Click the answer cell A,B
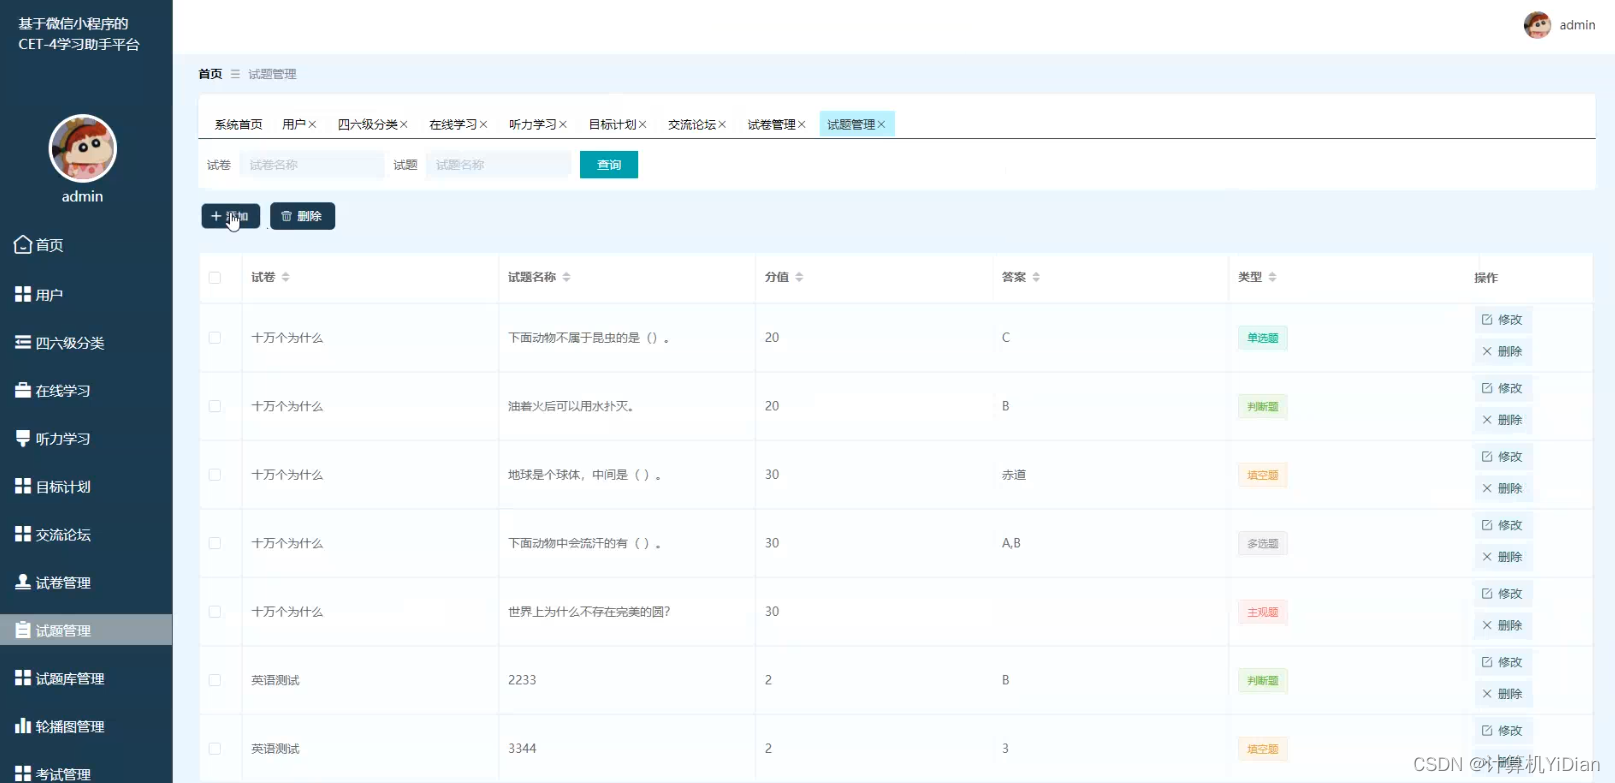Image resolution: width=1615 pixels, height=783 pixels. tap(1011, 543)
